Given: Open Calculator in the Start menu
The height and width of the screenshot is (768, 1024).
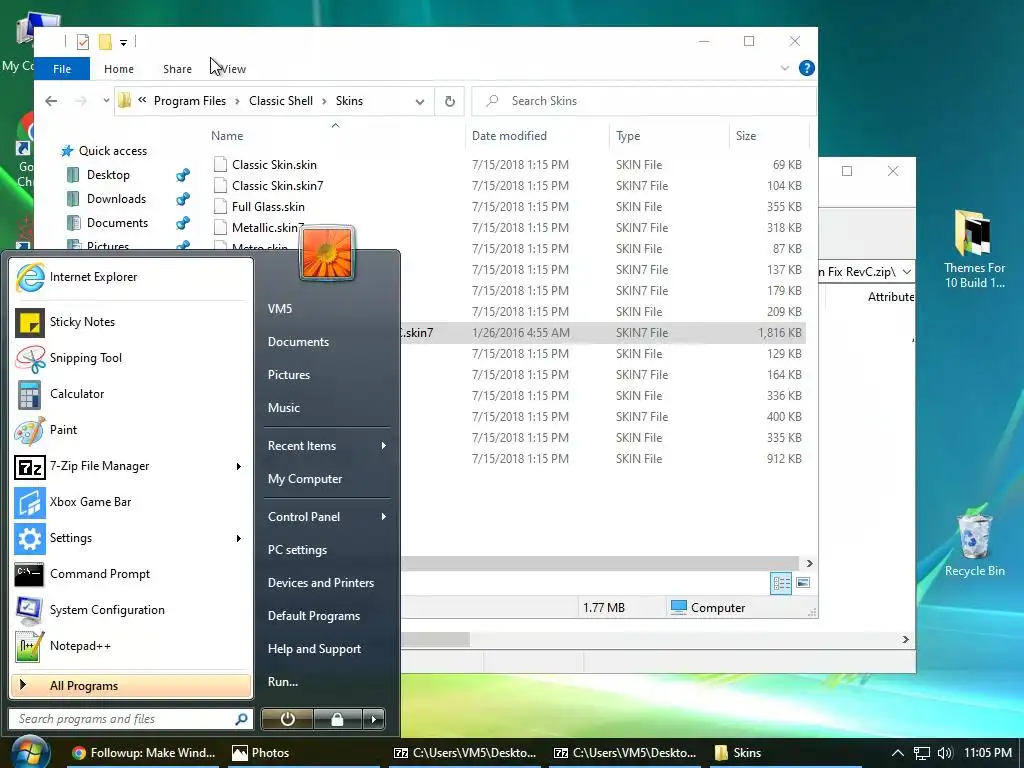Looking at the screenshot, I should coord(131,394).
